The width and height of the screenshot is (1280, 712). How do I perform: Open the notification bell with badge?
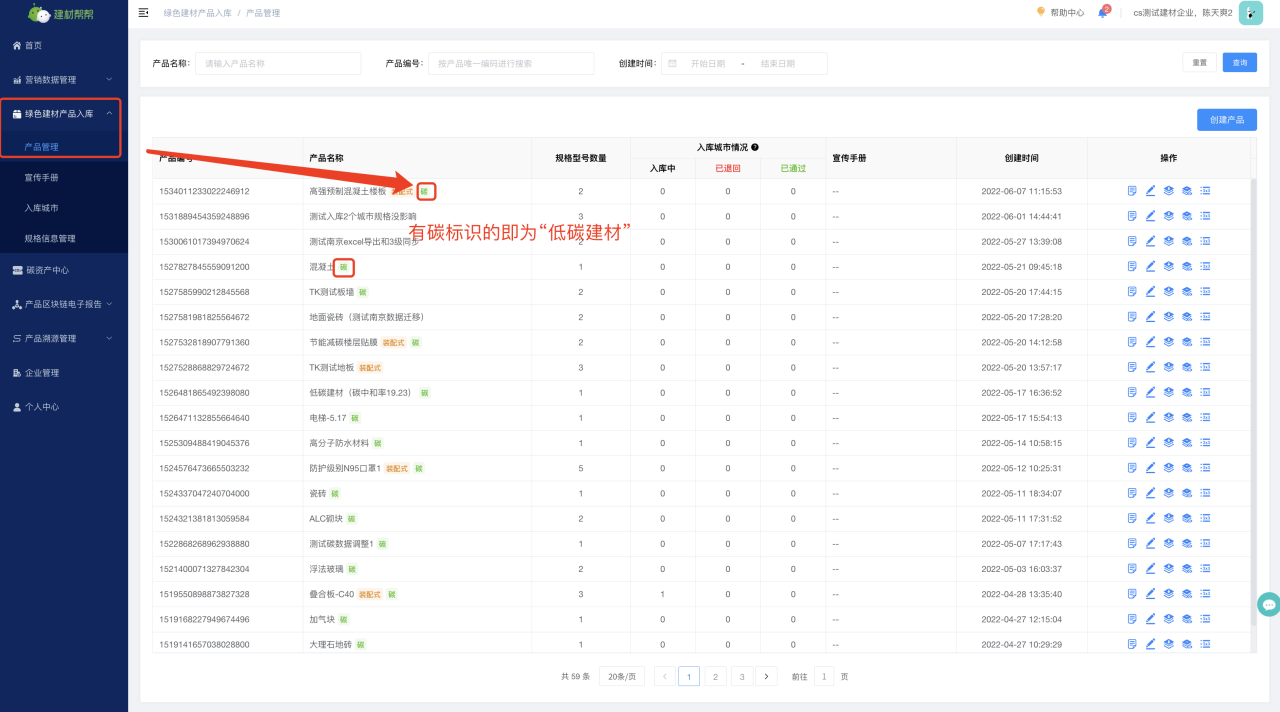coord(1103,13)
